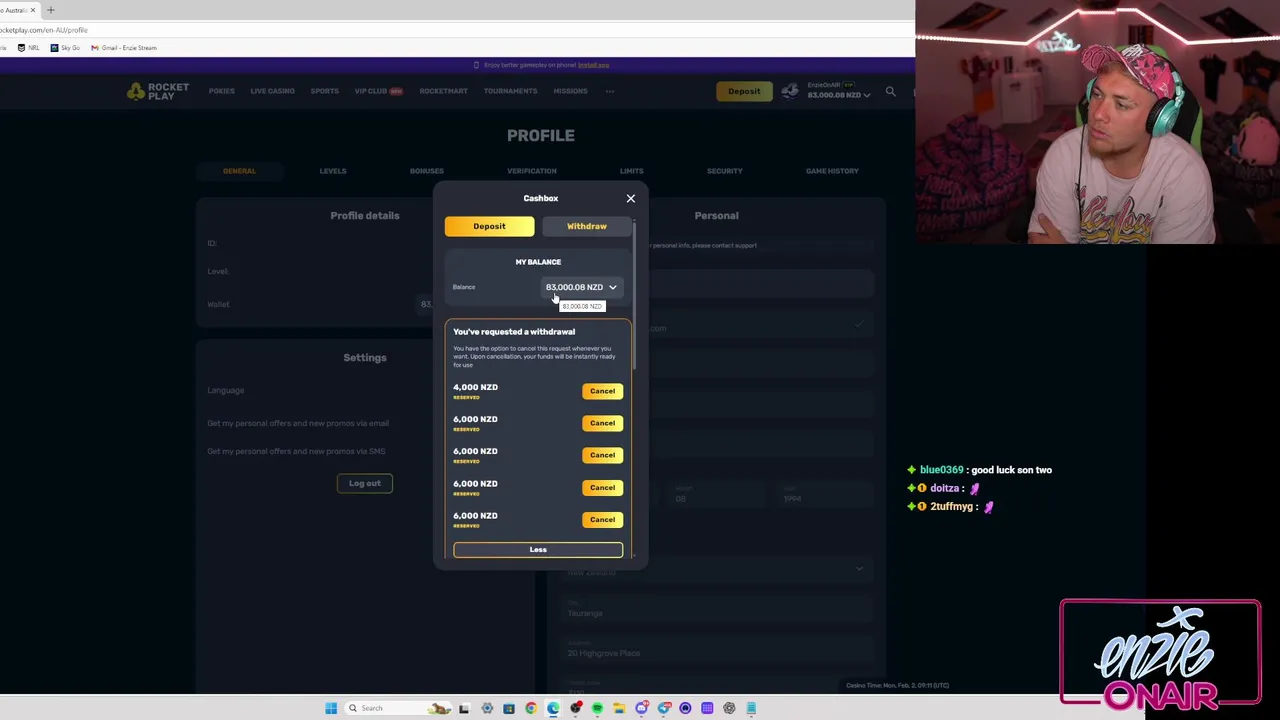Open the Gmail - Enzie Stream bookmark
Image resolution: width=1280 pixels, height=720 pixels.
click(124, 47)
